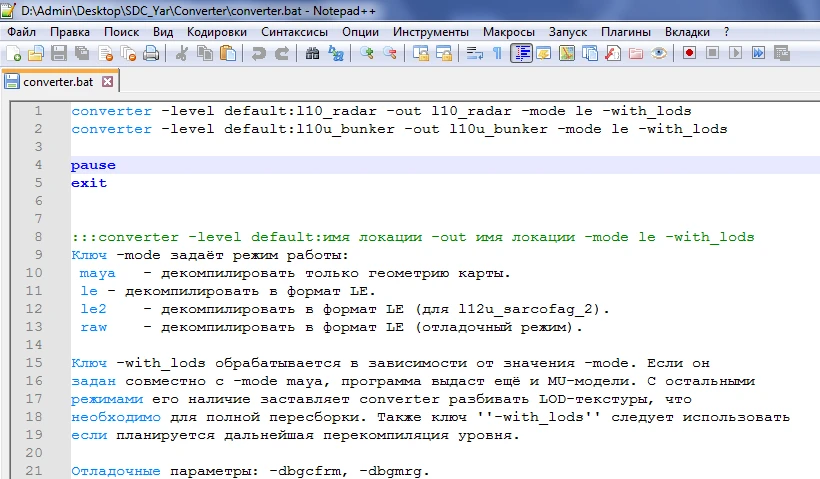
Task: Start macro recording with red circle button
Action: point(690,53)
